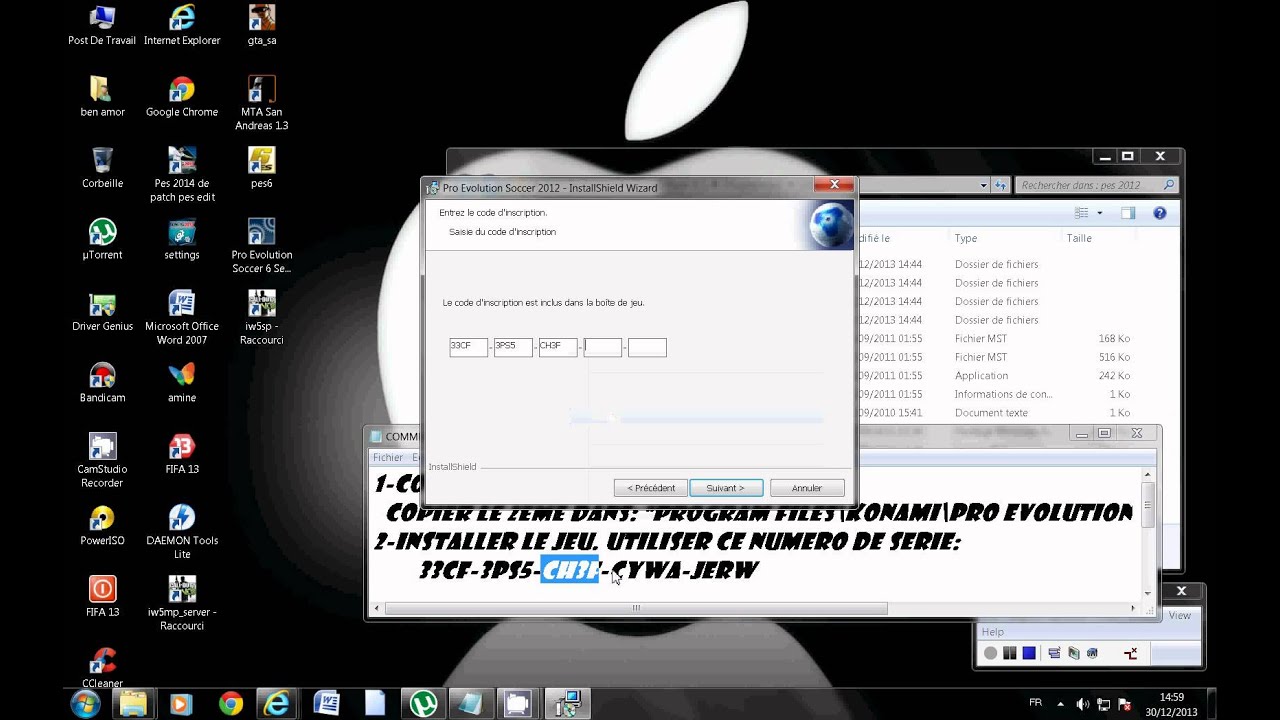
Task: Launch iw5sp - Raccourci shortcut
Action: tap(262, 318)
